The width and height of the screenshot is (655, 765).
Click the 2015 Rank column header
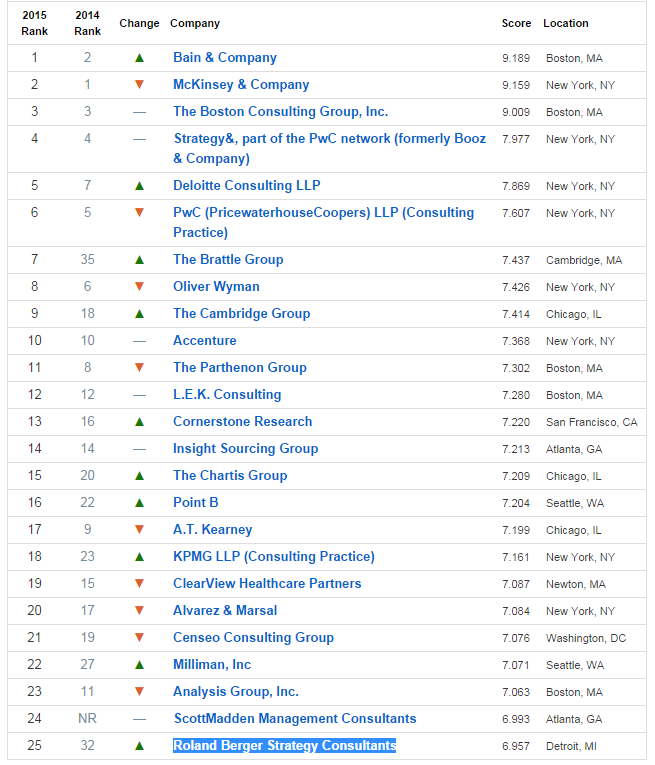[35, 23]
